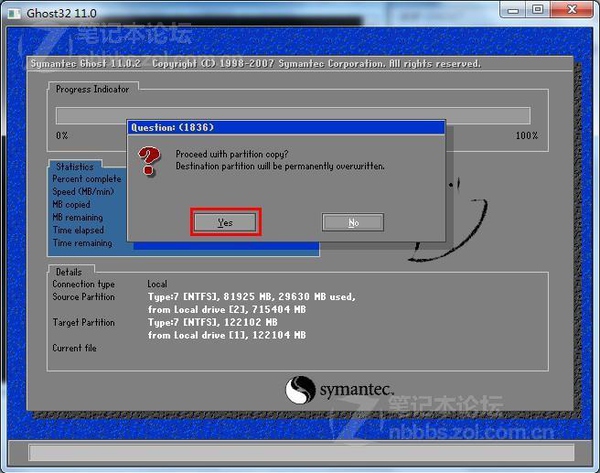Screen dimensions: 600x473
Task: Click the Statistics panel heading
Action: [74, 167]
